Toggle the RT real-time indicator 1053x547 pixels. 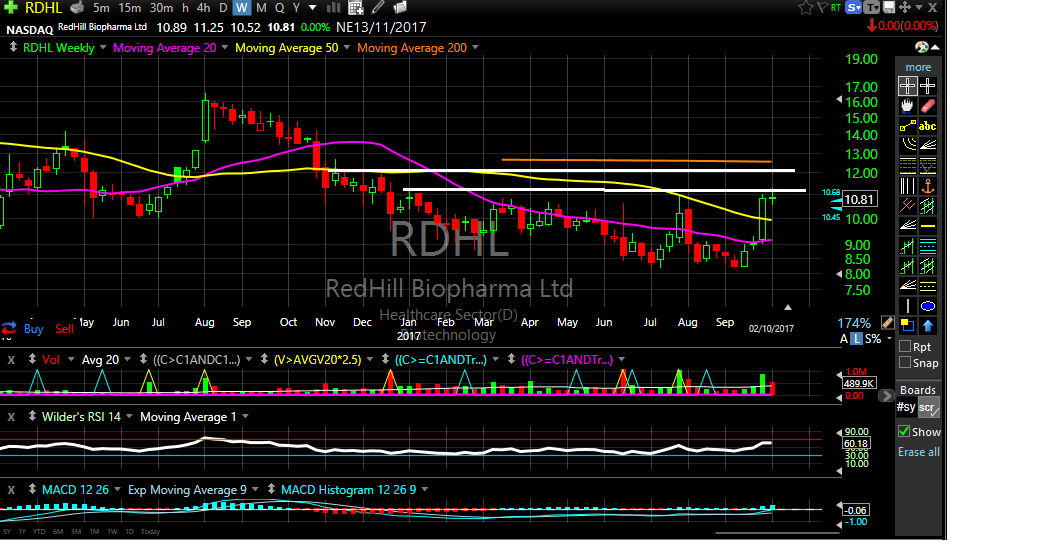835,7
